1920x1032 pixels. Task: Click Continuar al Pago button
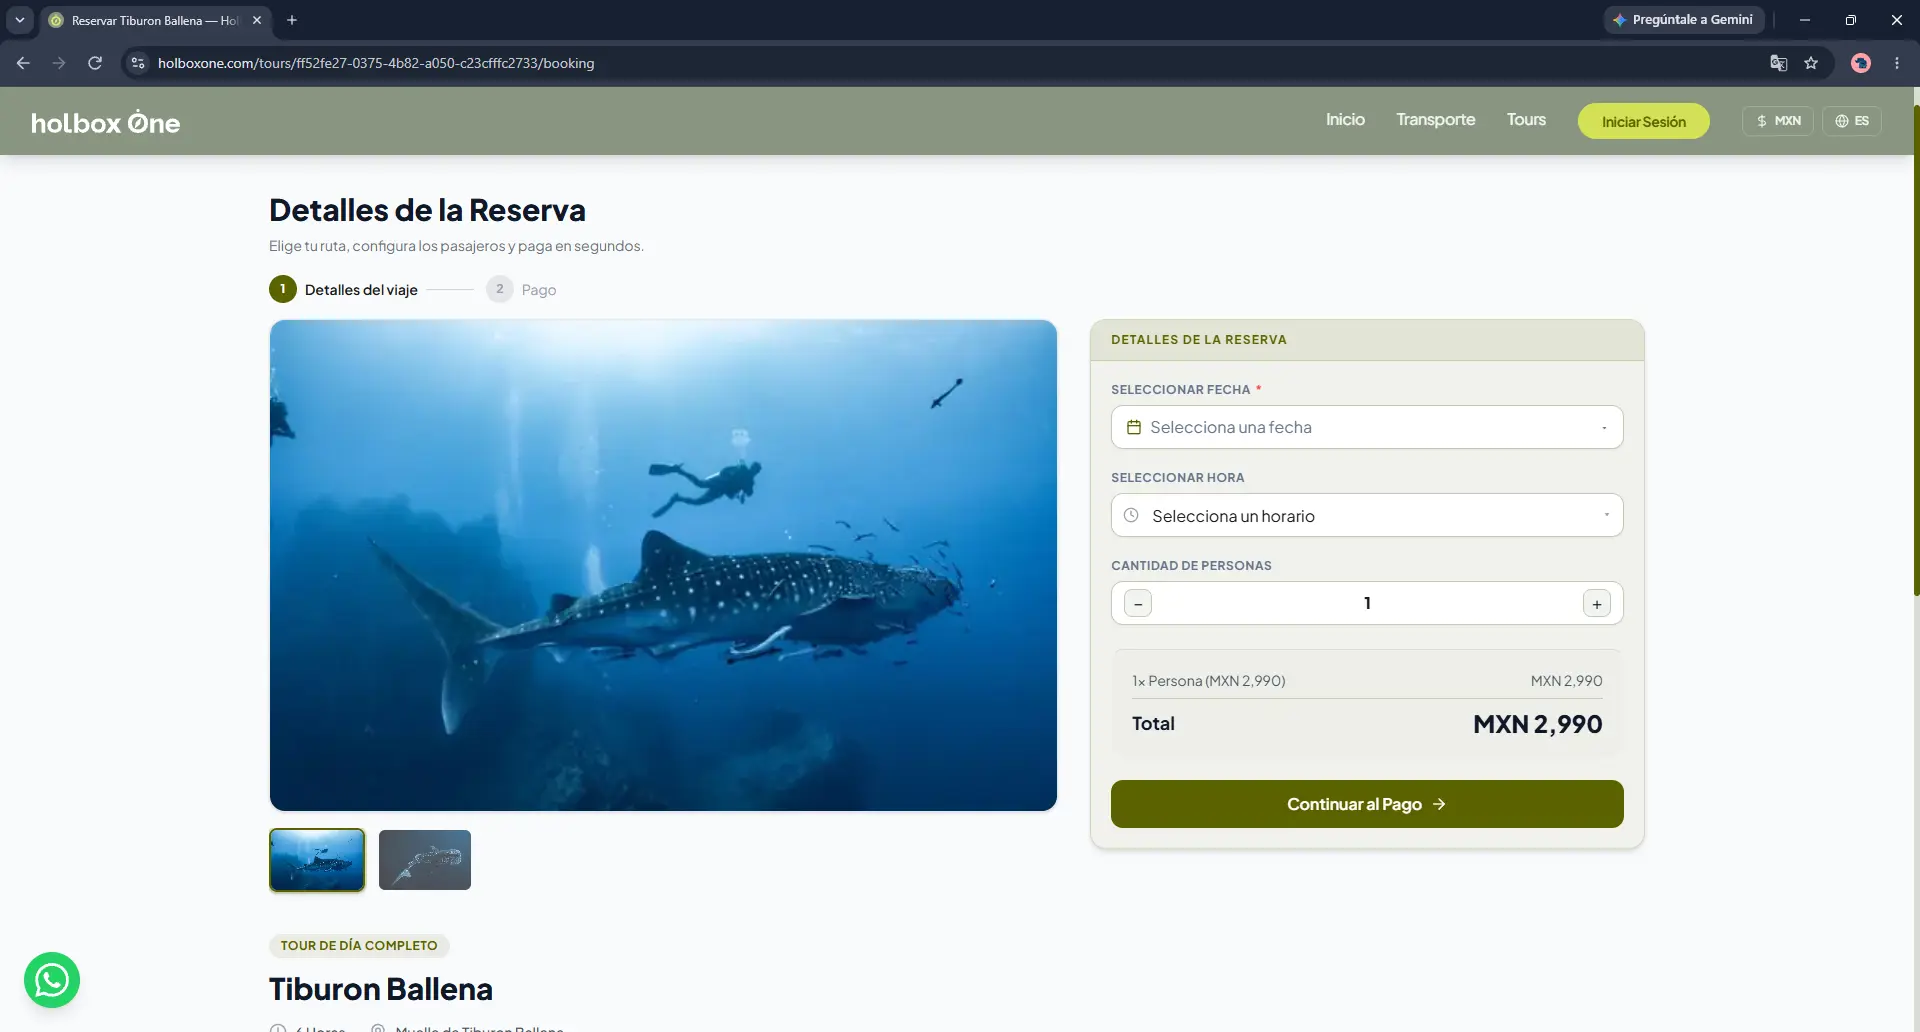click(1367, 804)
